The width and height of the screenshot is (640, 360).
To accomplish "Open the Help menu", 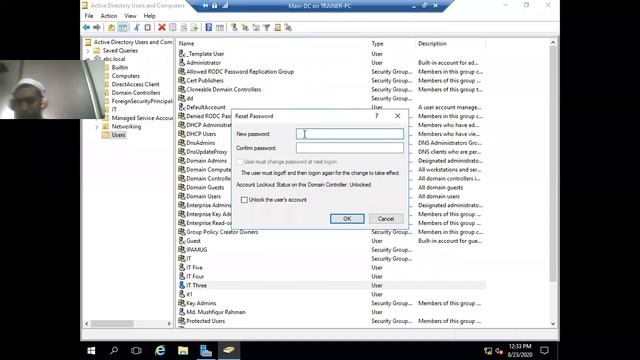I will click(x=149, y=16).
